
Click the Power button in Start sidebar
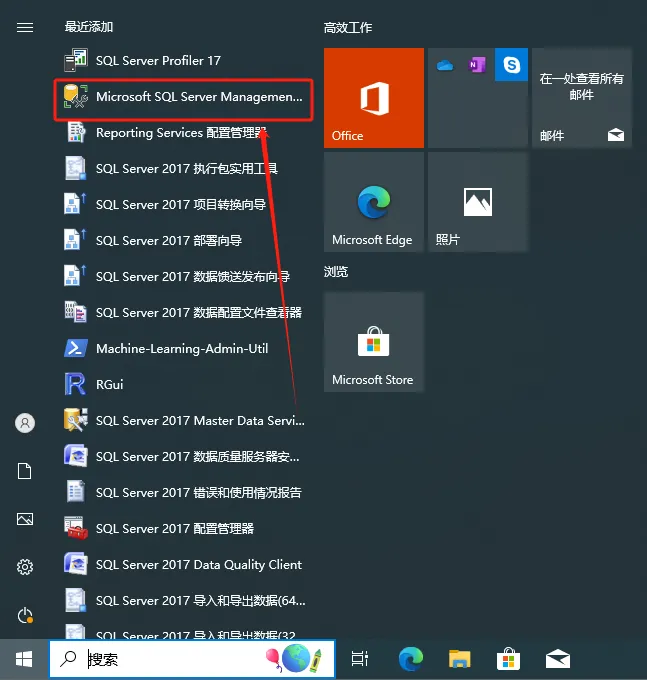(x=25, y=615)
